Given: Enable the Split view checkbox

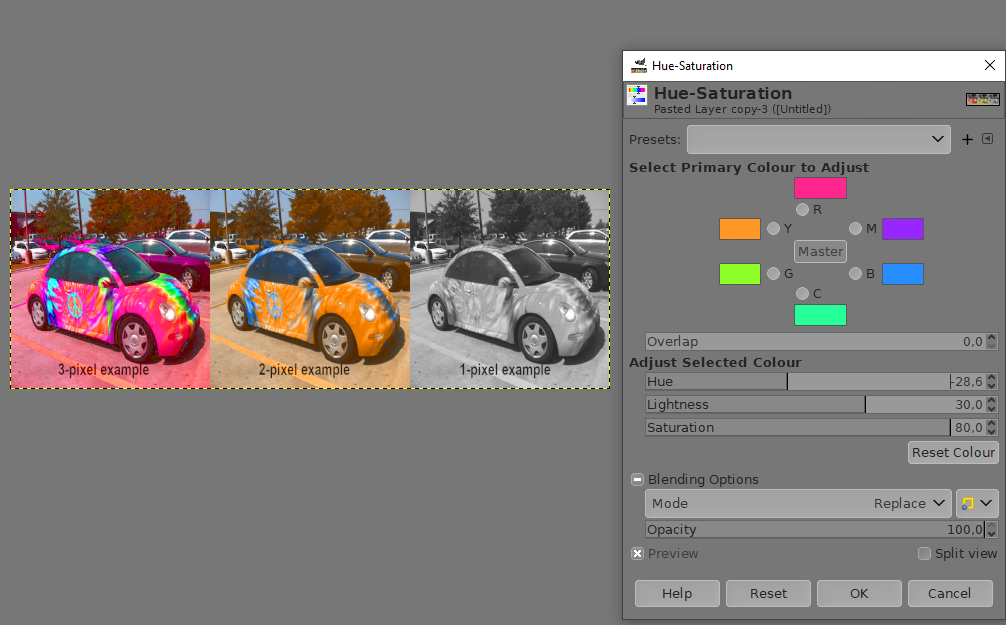Looking at the screenshot, I should pos(924,554).
